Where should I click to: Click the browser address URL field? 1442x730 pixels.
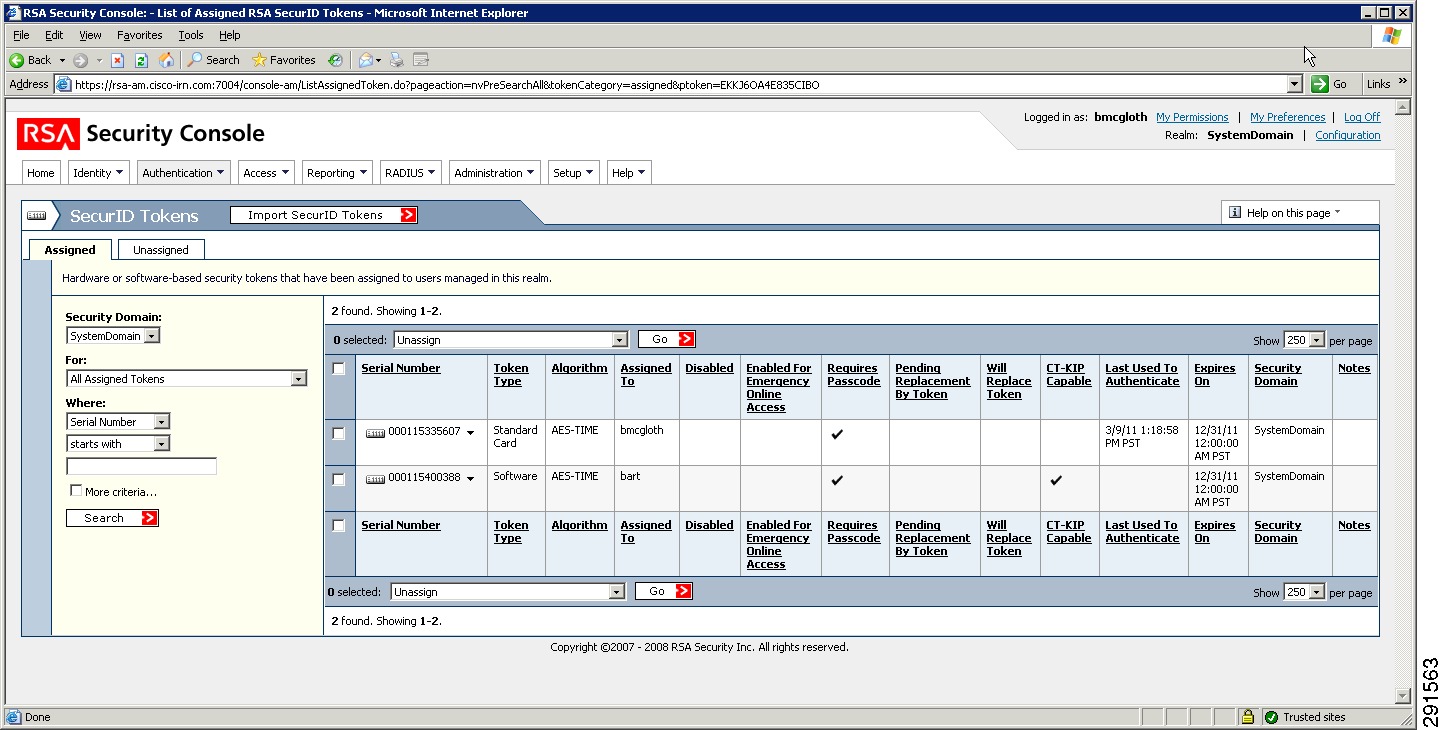point(671,85)
